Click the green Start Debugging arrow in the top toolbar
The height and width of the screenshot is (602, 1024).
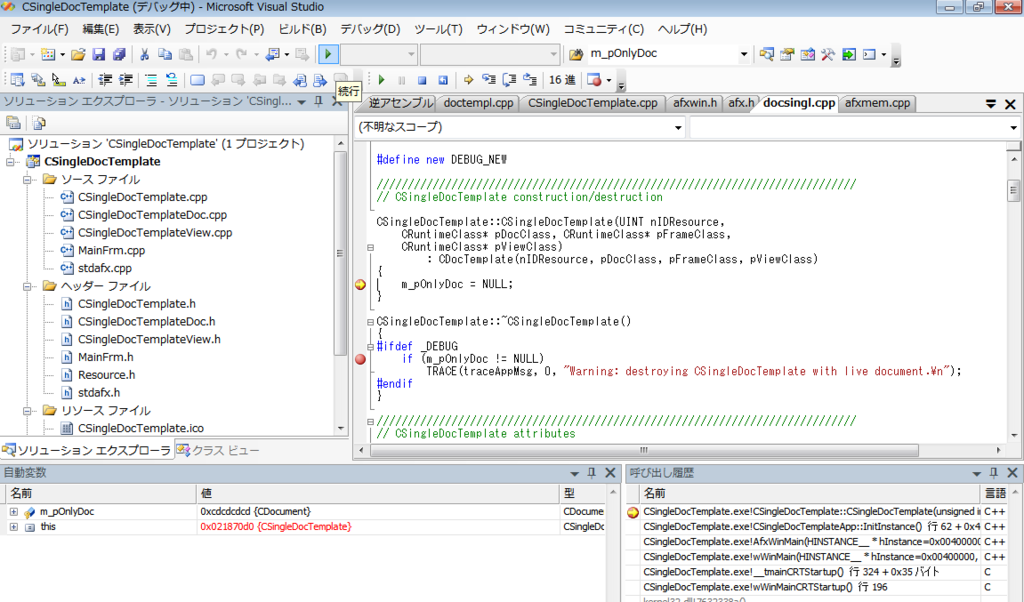click(x=328, y=54)
